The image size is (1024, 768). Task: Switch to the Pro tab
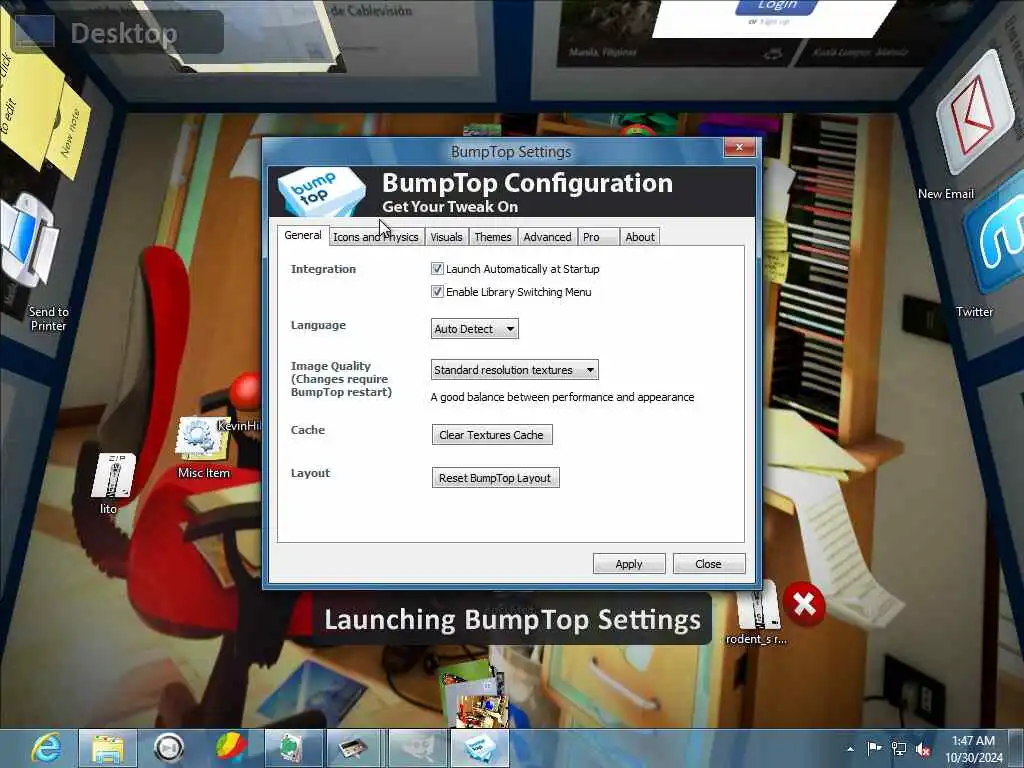[x=598, y=236]
